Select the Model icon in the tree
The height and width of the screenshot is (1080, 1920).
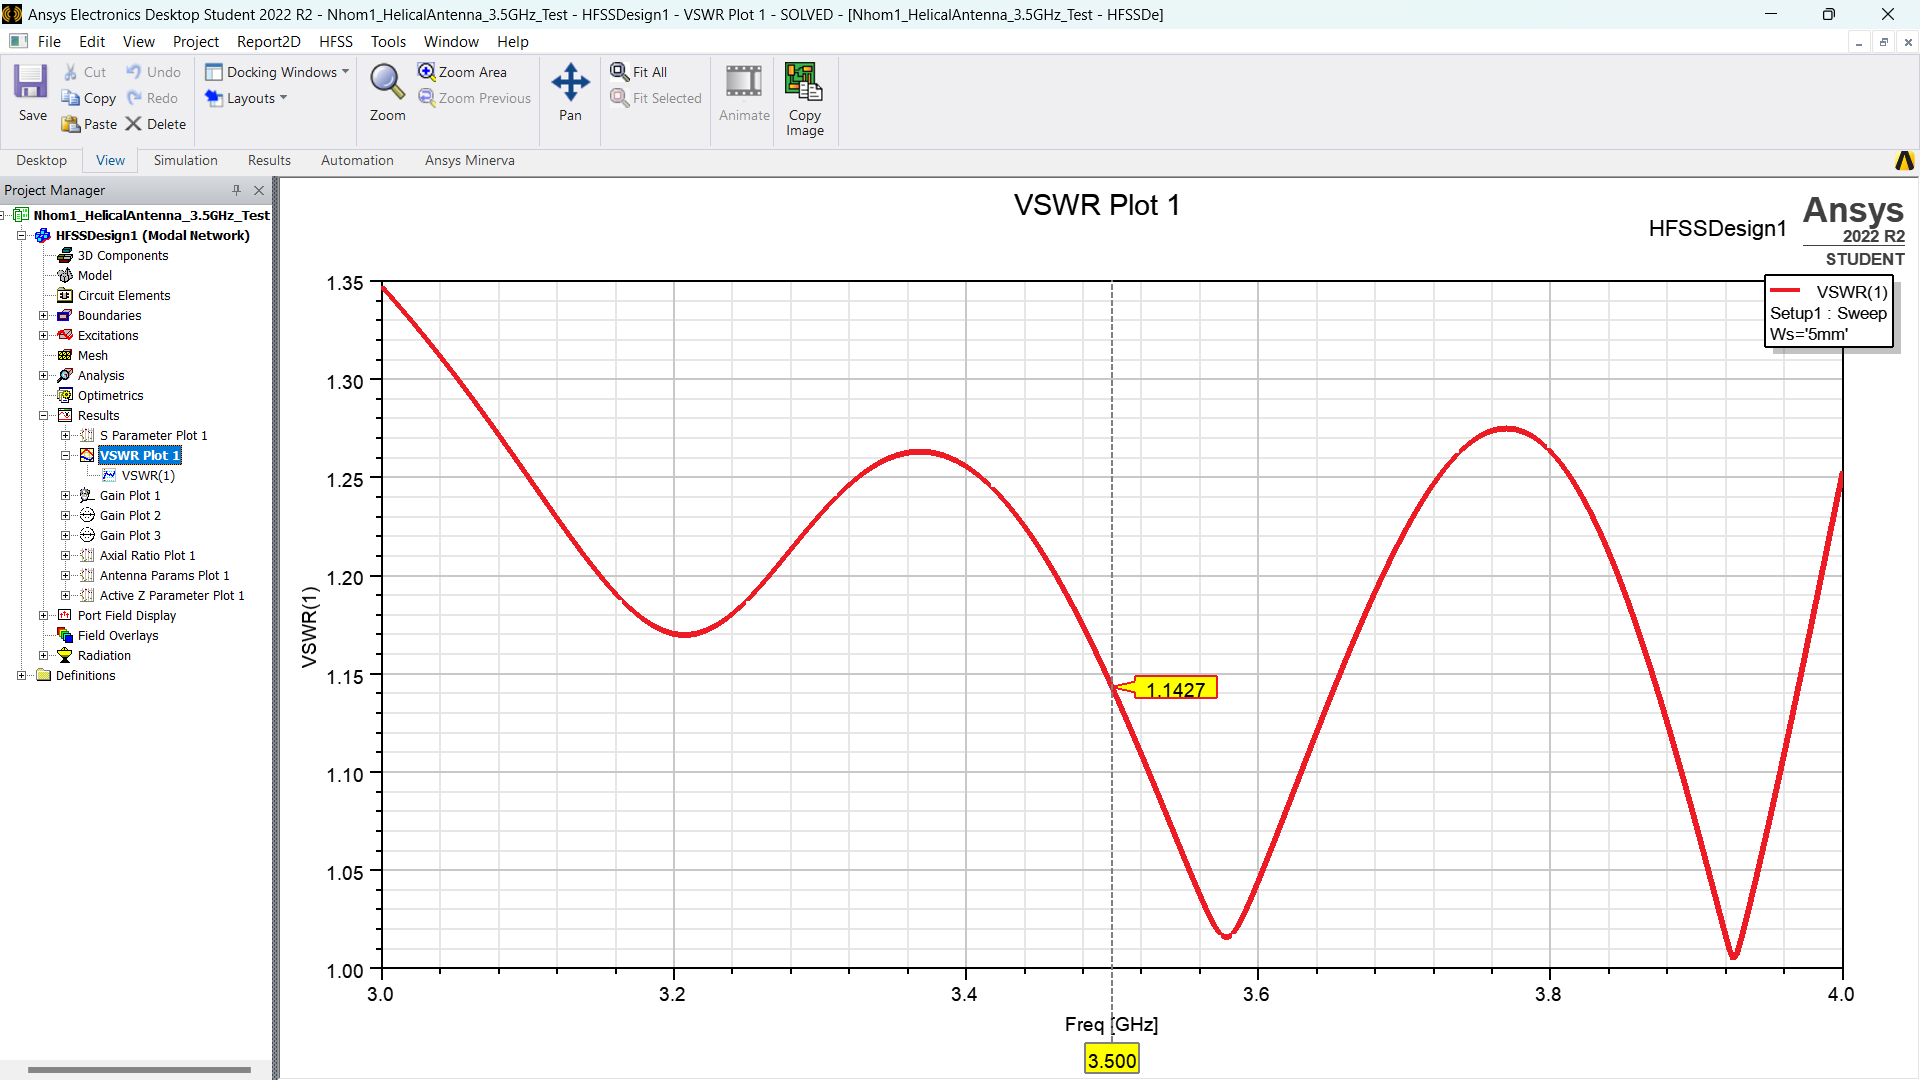pos(65,275)
